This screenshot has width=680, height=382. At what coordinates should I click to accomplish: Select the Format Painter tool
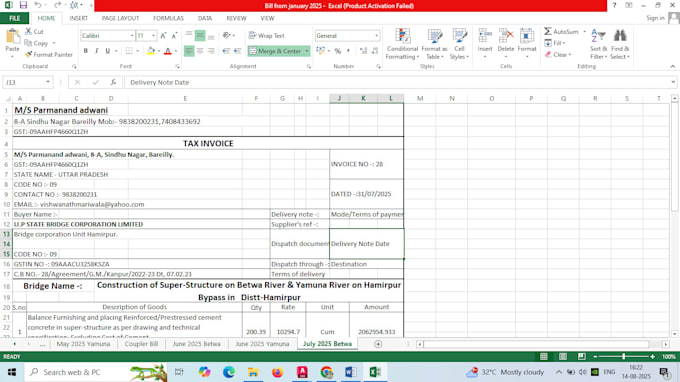click(49, 55)
